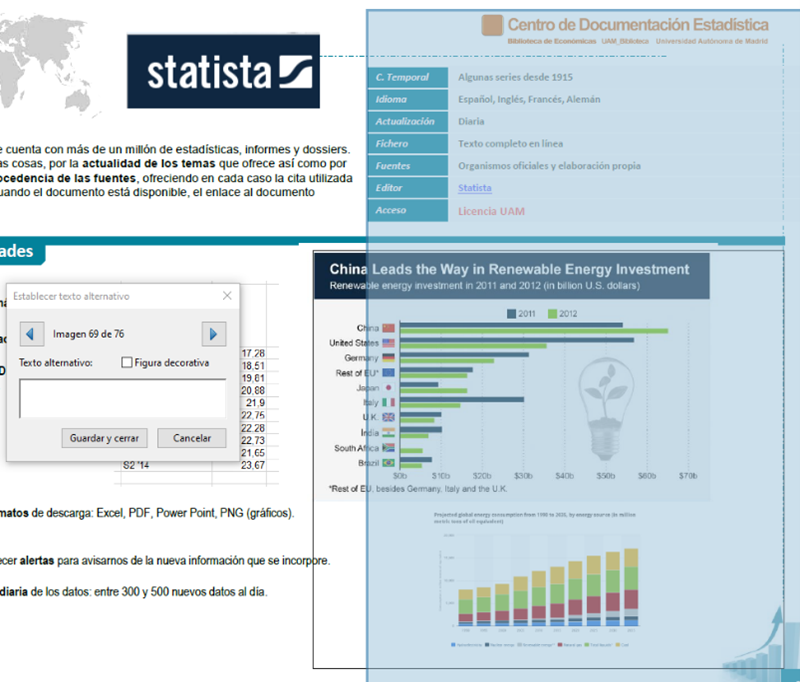Click the Diaria update frequency value
This screenshot has width=800, height=682.
(471, 121)
